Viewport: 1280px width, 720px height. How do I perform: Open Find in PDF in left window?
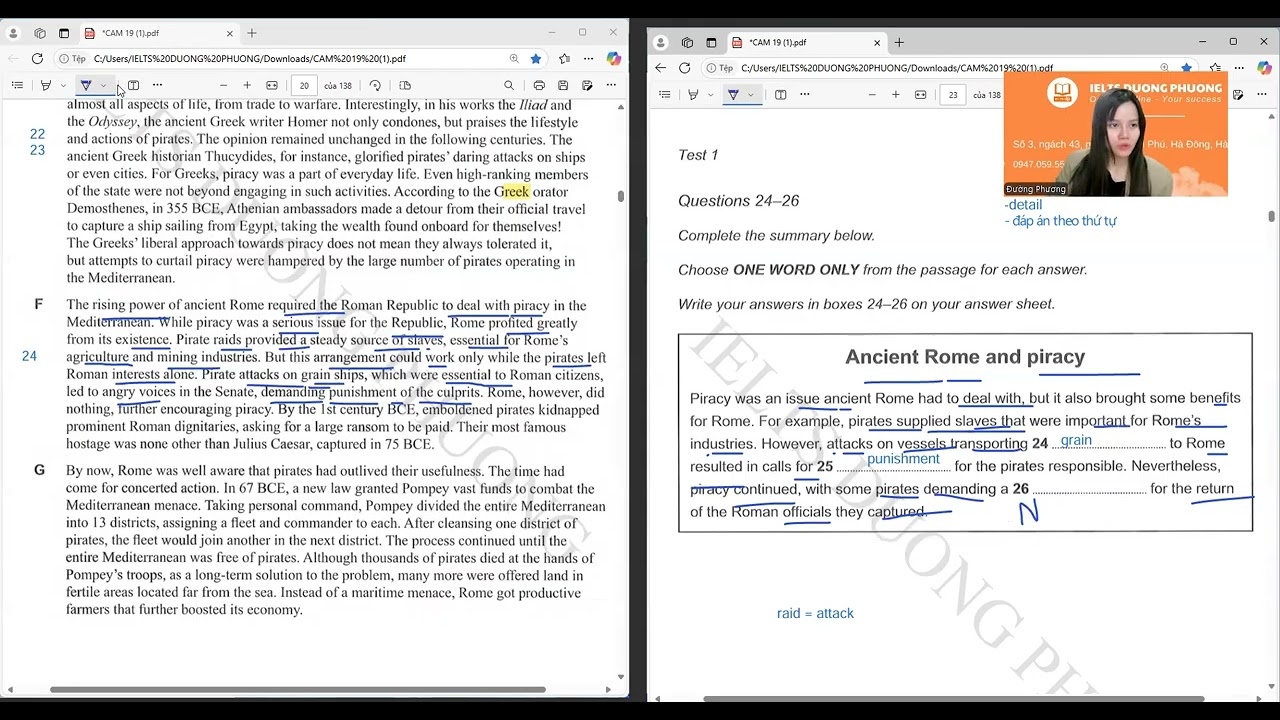click(x=509, y=86)
